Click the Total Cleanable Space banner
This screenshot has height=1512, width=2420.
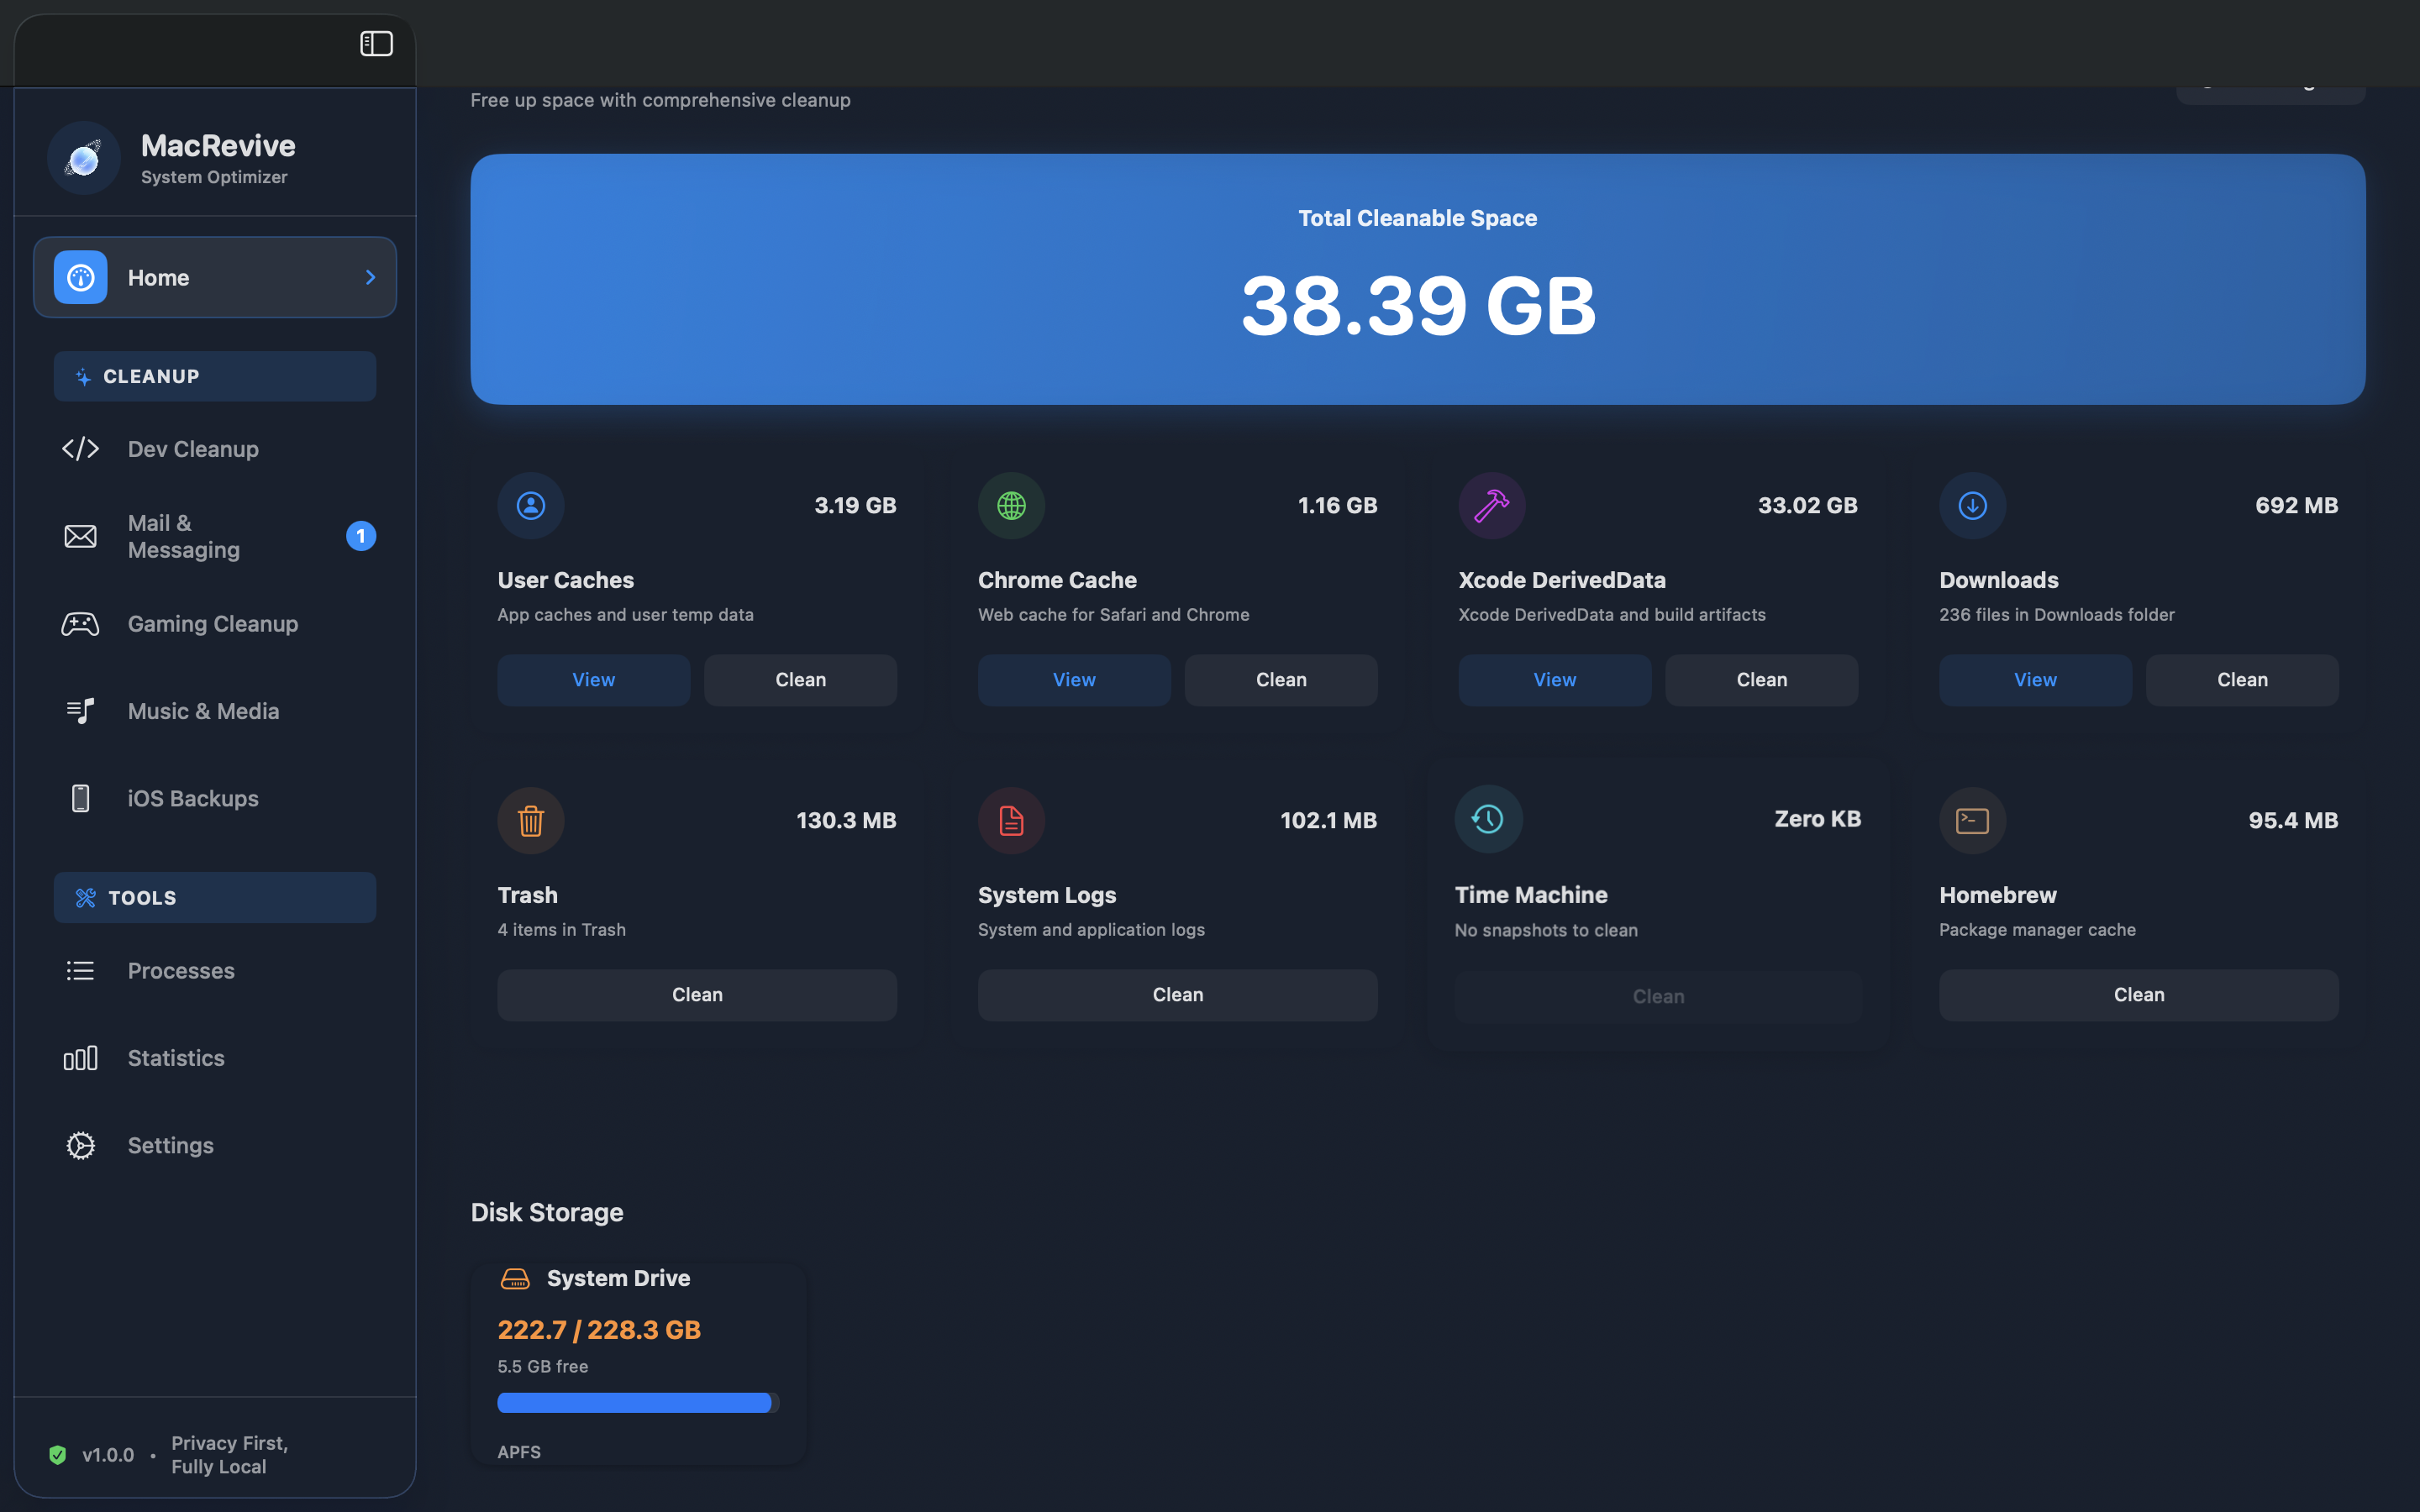[1417, 279]
